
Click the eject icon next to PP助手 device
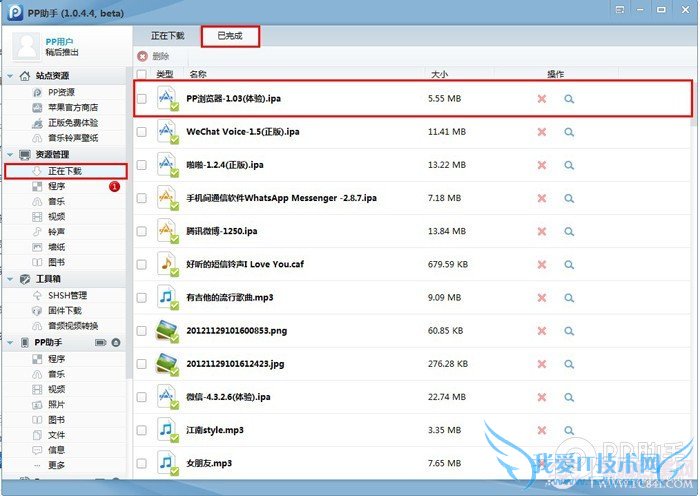click(116, 342)
